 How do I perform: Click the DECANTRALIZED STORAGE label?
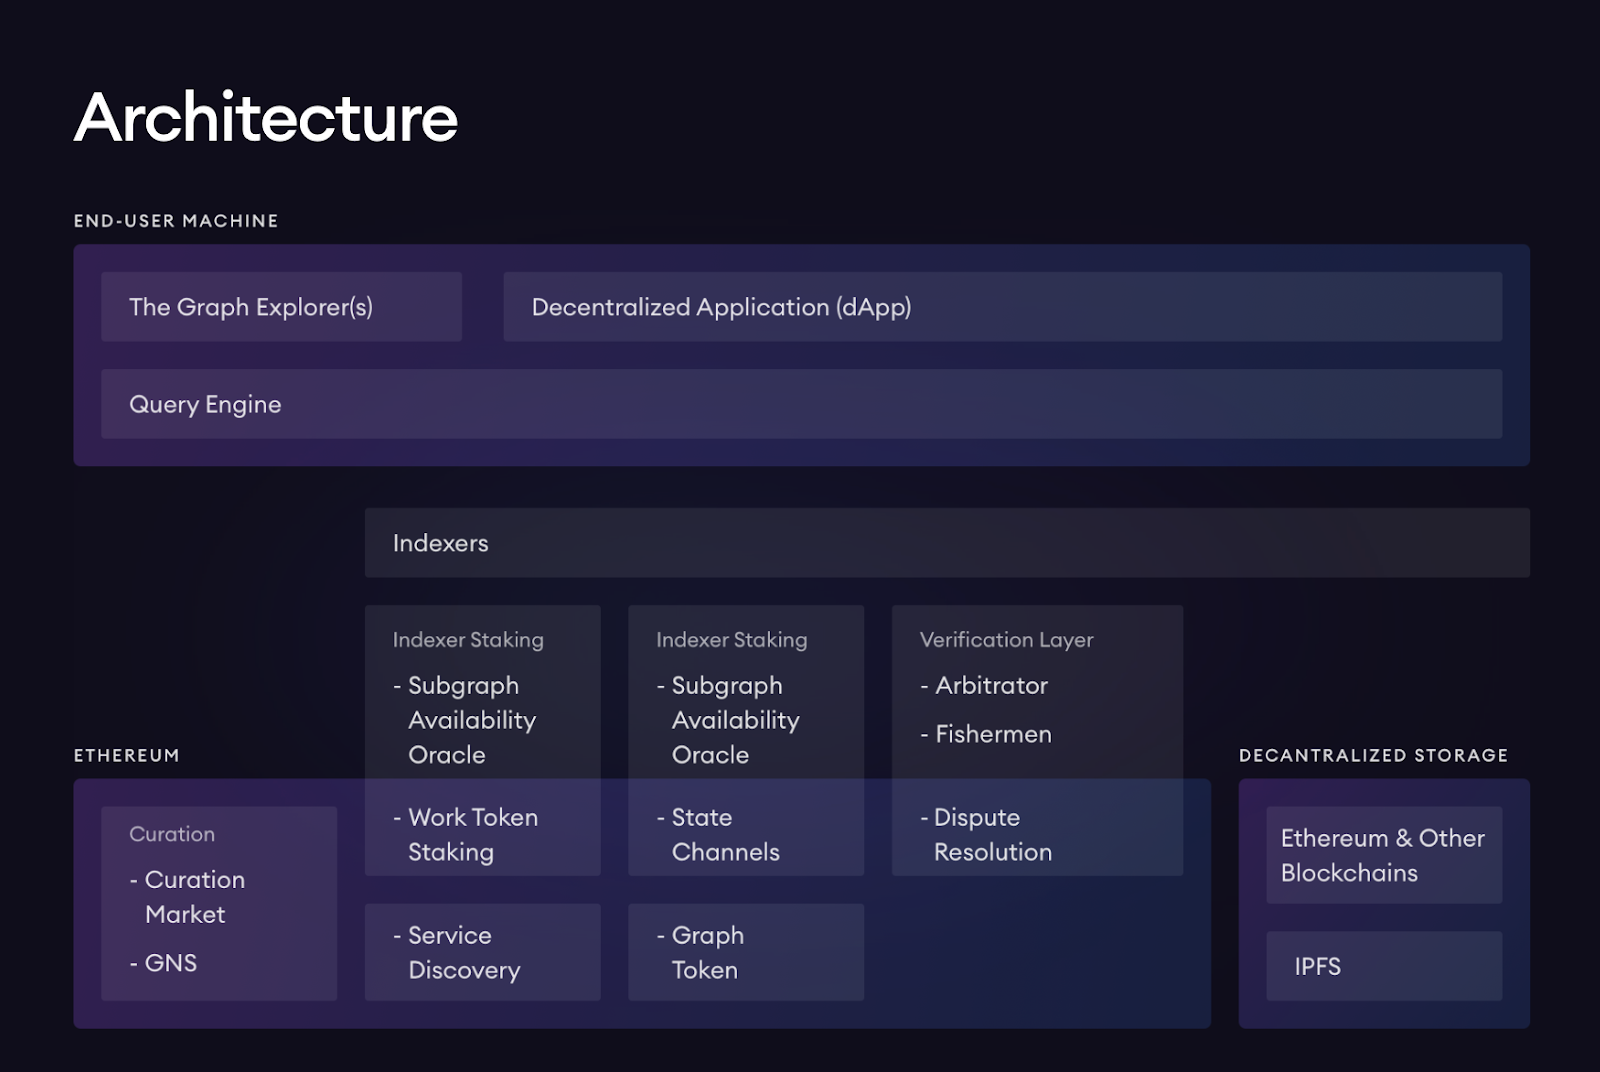click(x=1373, y=756)
